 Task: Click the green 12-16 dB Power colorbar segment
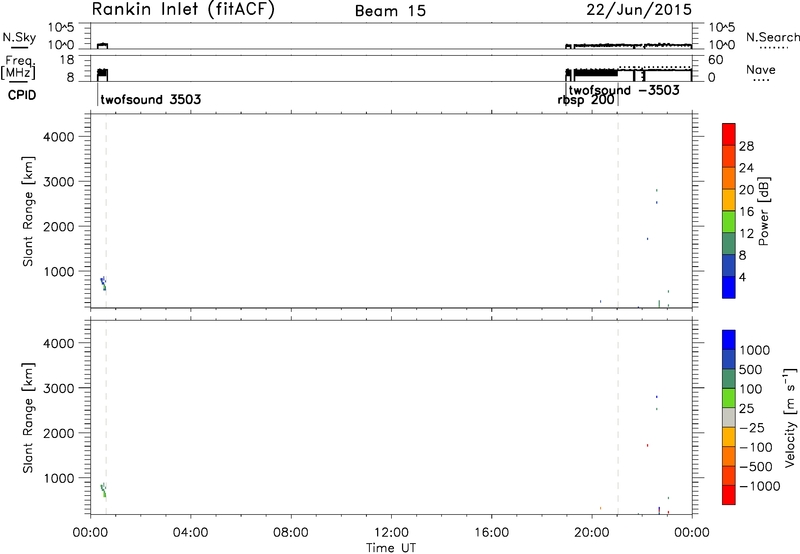click(729, 221)
